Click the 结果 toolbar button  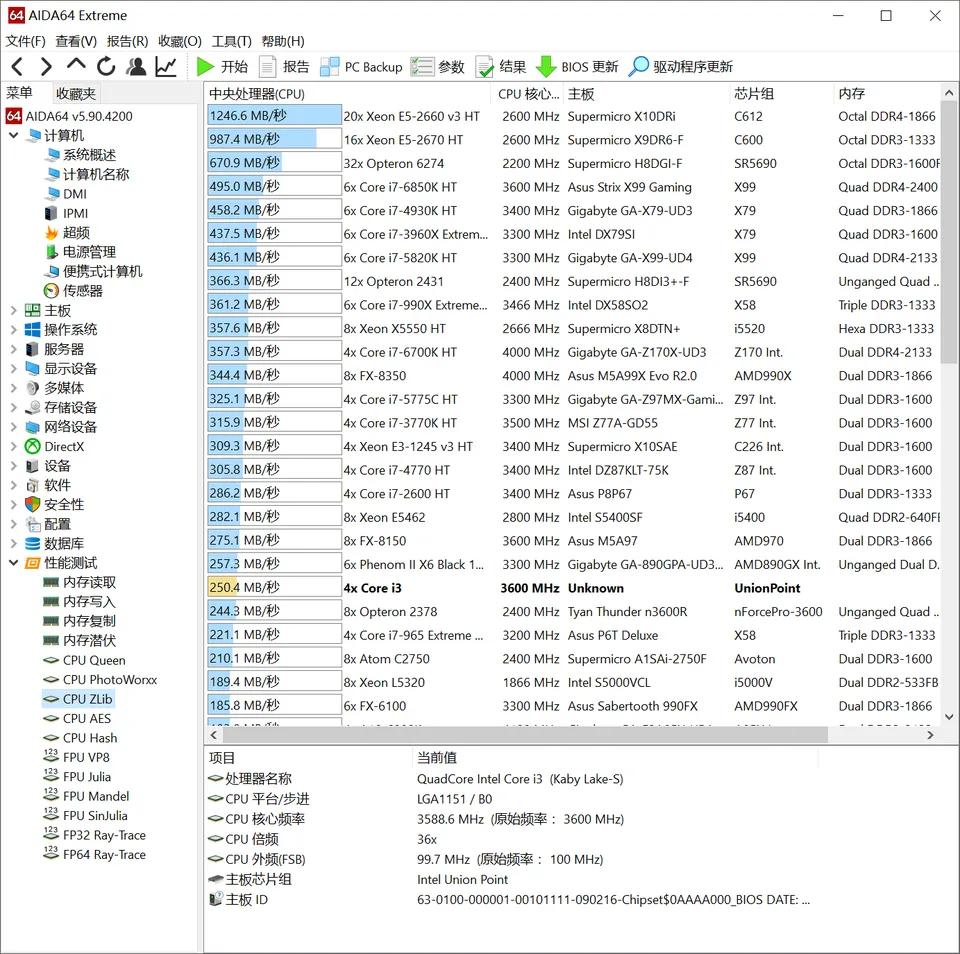pos(500,67)
